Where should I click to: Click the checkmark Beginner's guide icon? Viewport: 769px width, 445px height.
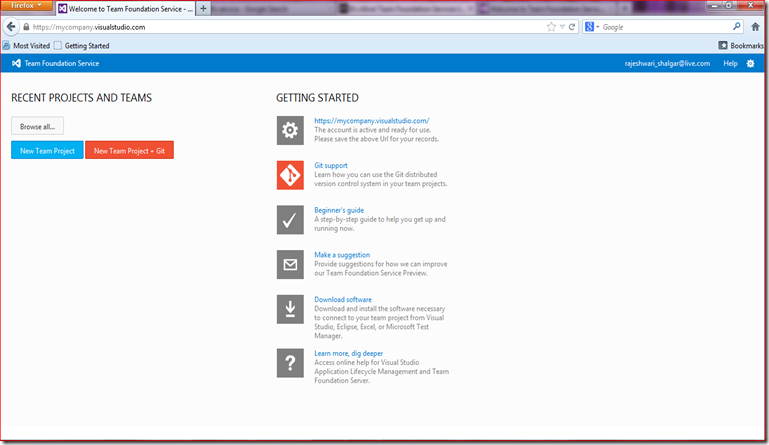click(290, 220)
